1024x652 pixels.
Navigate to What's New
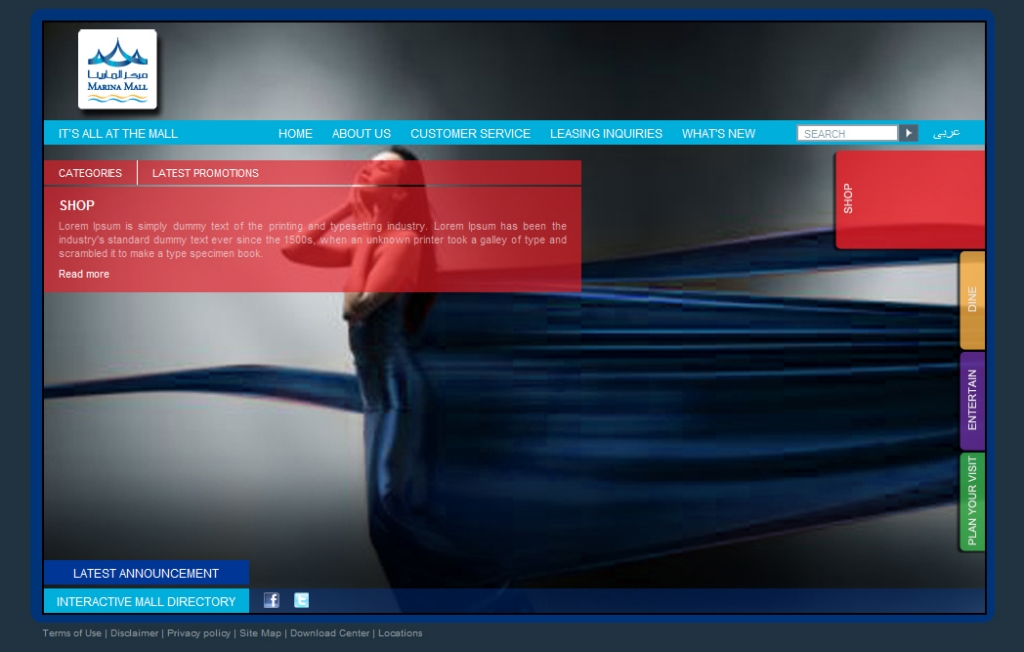pyautogui.click(x=718, y=133)
